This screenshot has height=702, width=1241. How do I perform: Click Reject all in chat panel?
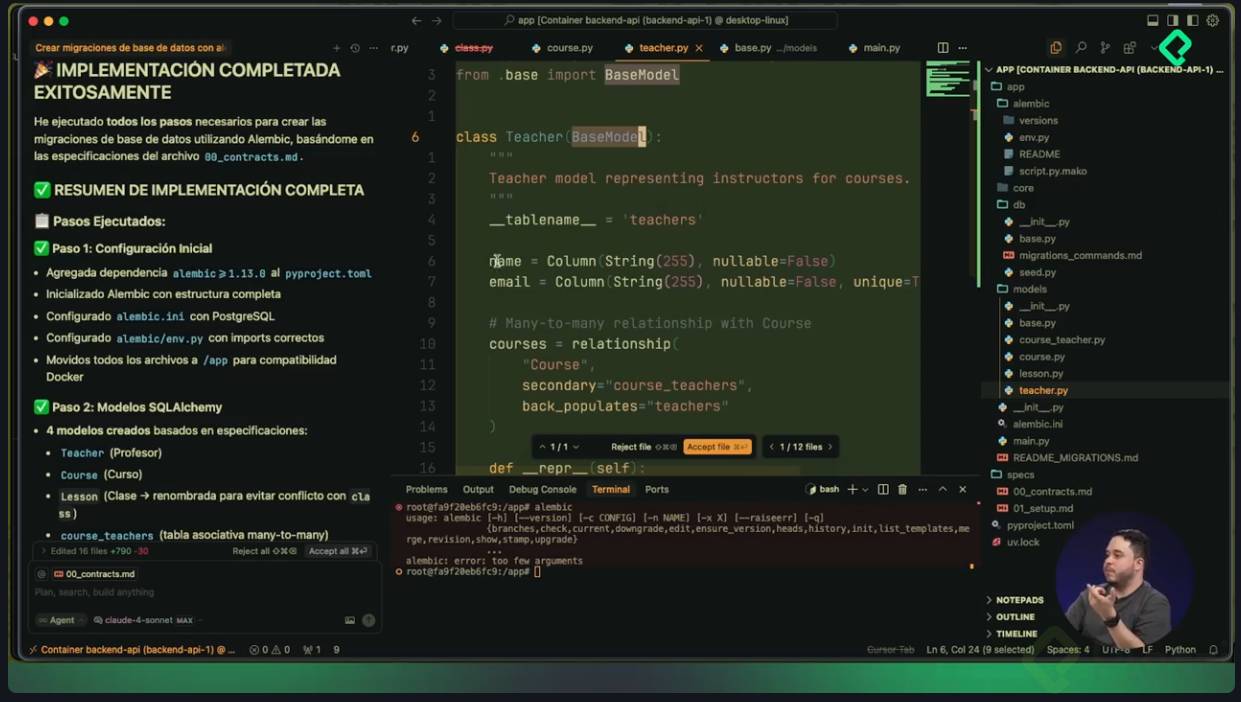coord(264,551)
